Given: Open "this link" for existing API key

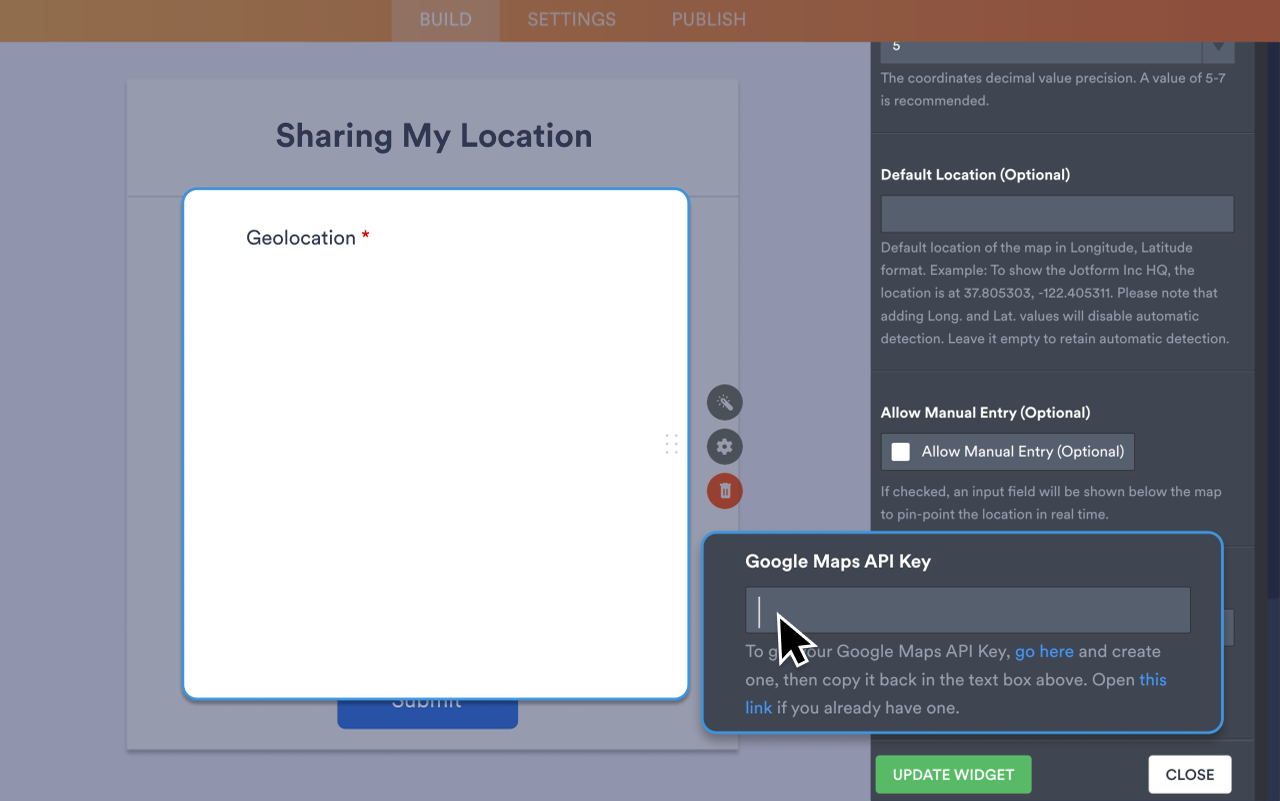Looking at the screenshot, I should [x=1152, y=679].
